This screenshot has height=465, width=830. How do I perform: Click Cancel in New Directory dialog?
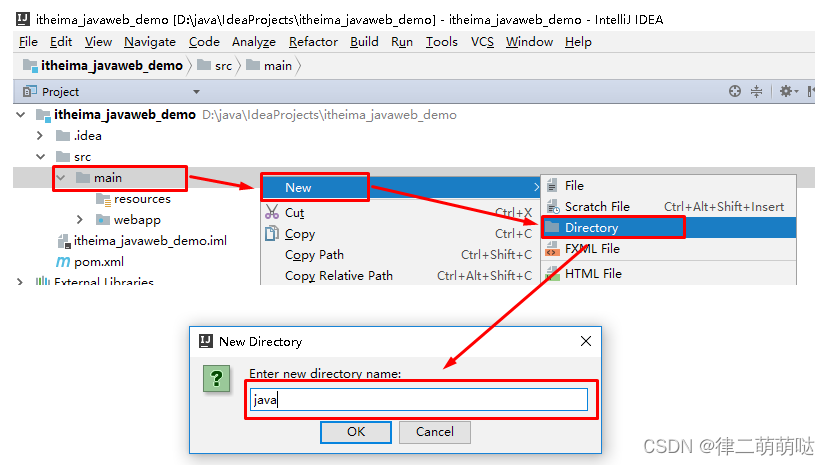pyautogui.click(x=435, y=432)
